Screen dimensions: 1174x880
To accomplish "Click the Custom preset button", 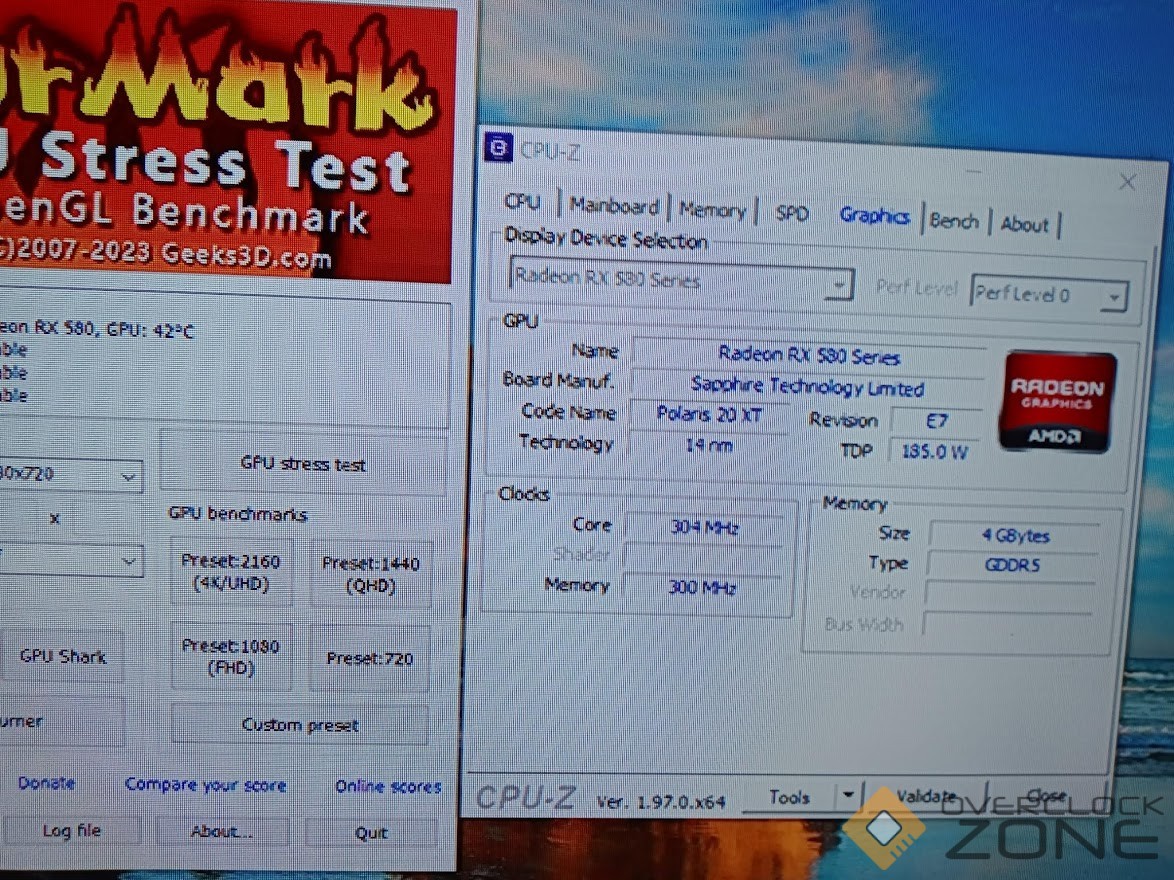I will [x=299, y=724].
